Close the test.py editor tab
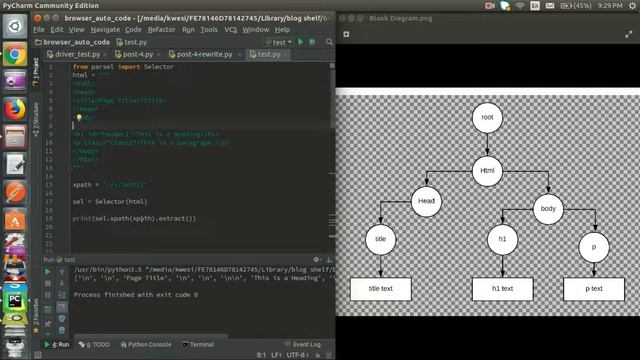This screenshot has height=360, width=640. pyautogui.click(x=285, y=54)
